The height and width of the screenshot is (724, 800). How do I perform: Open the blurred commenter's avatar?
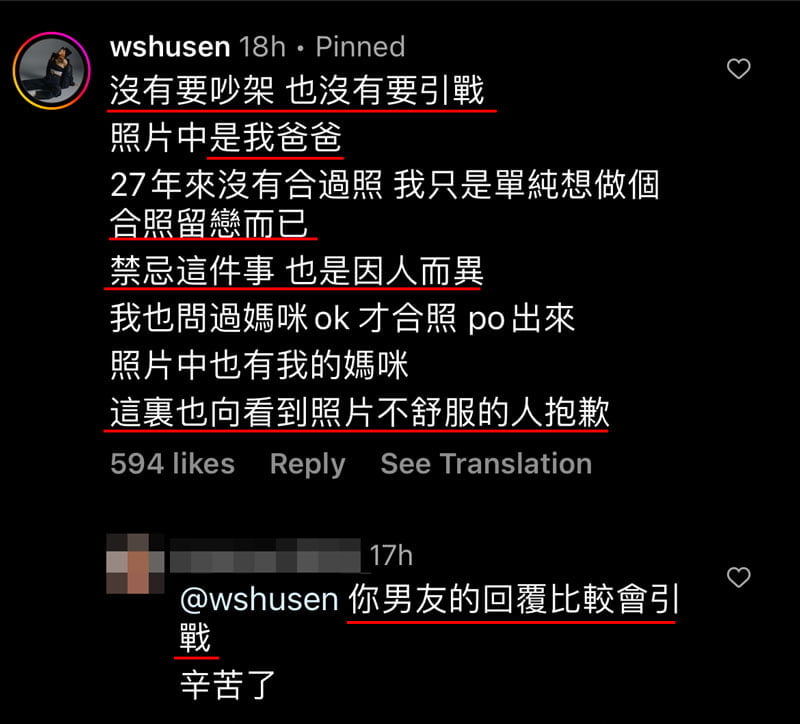pos(135,564)
